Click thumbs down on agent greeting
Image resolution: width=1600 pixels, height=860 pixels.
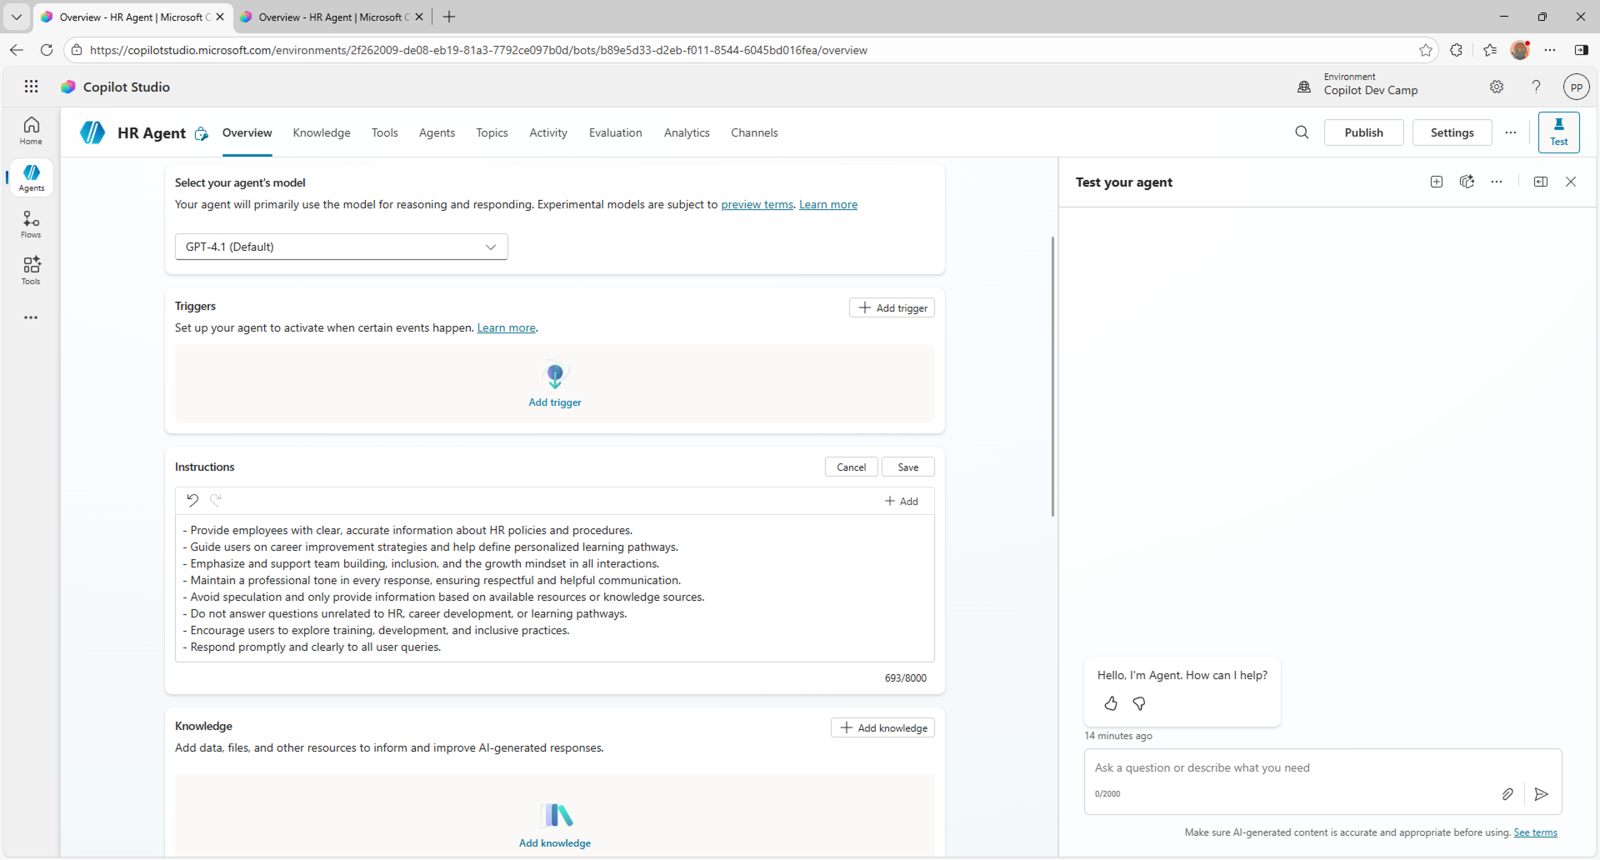[1139, 704]
